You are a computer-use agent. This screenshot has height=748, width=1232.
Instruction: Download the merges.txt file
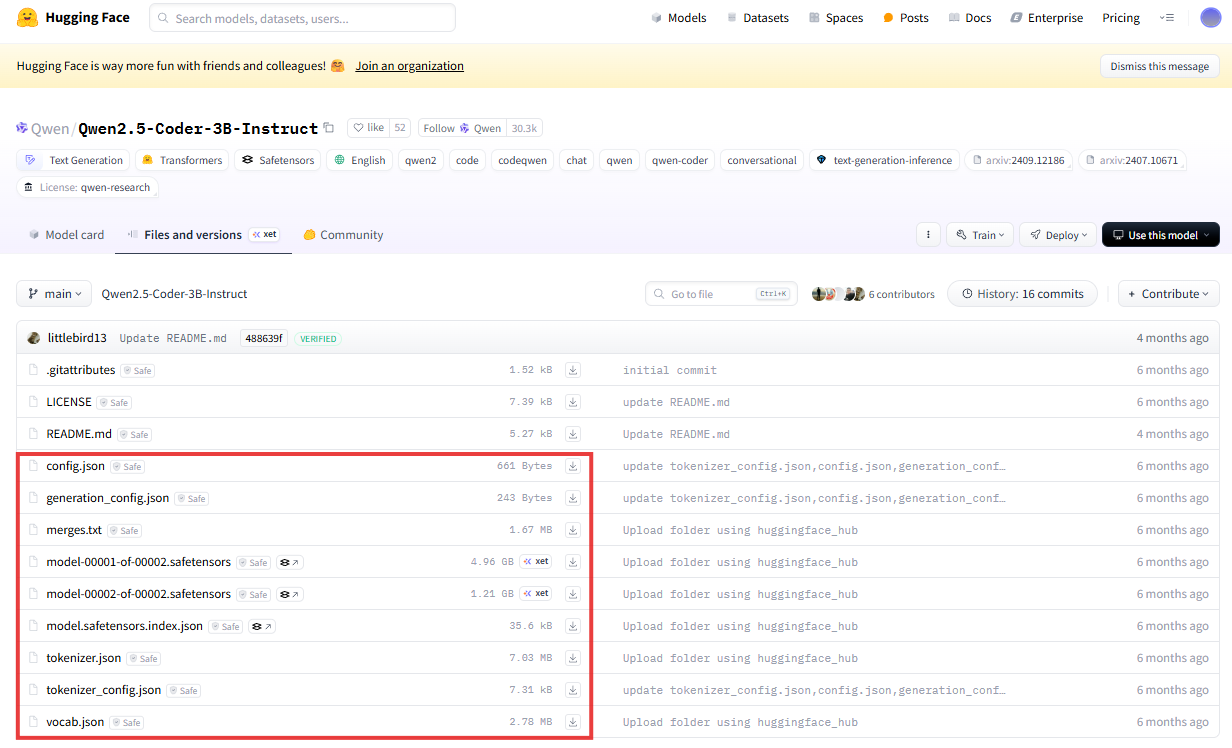(573, 530)
